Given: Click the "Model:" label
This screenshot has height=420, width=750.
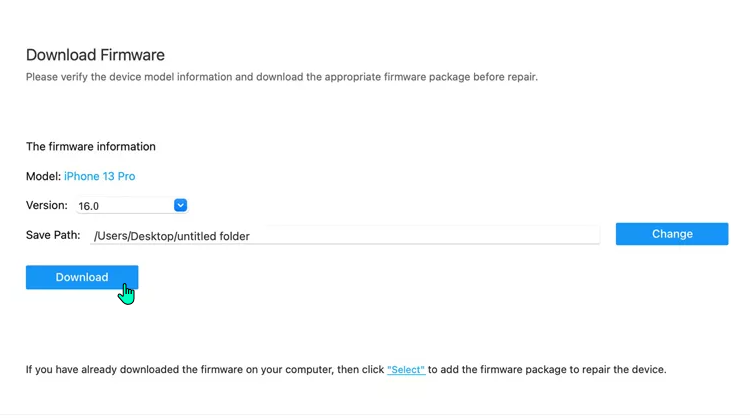Looking at the screenshot, I should (x=44, y=176).
